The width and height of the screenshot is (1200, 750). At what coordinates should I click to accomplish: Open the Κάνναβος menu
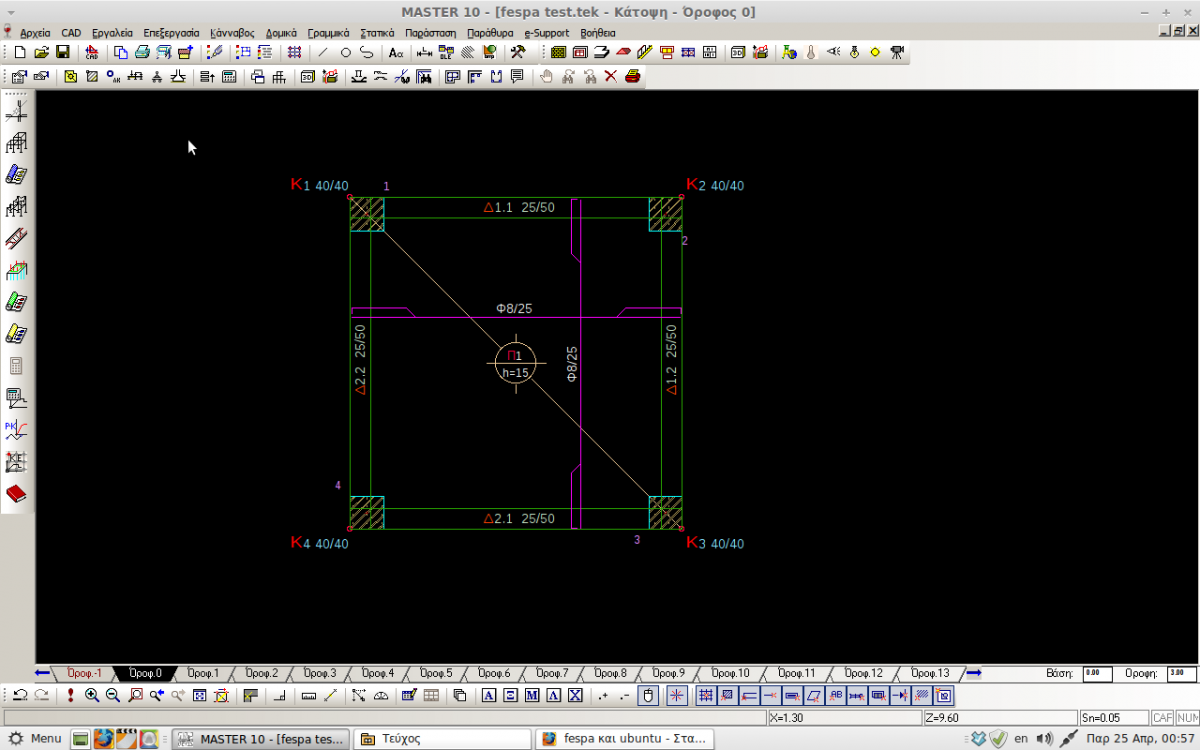[x=232, y=33]
